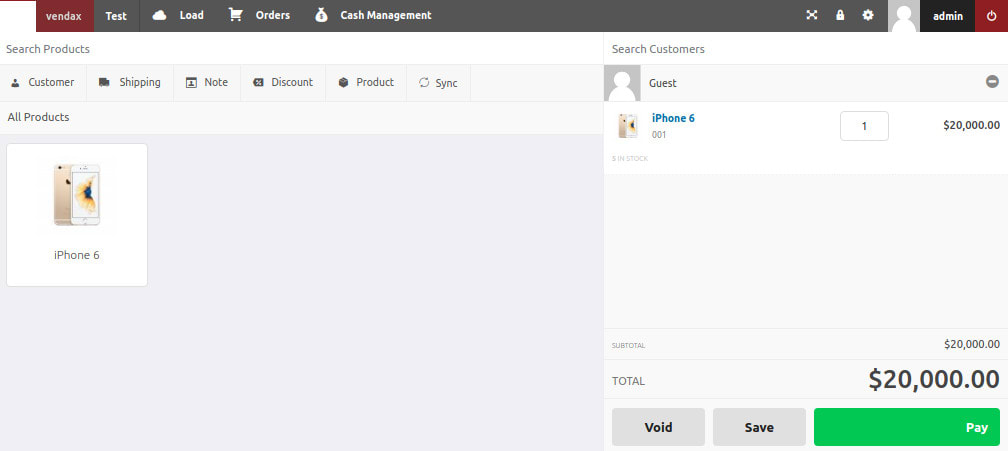Log out using the red power icon
This screenshot has height=451, width=1008.
click(x=991, y=16)
